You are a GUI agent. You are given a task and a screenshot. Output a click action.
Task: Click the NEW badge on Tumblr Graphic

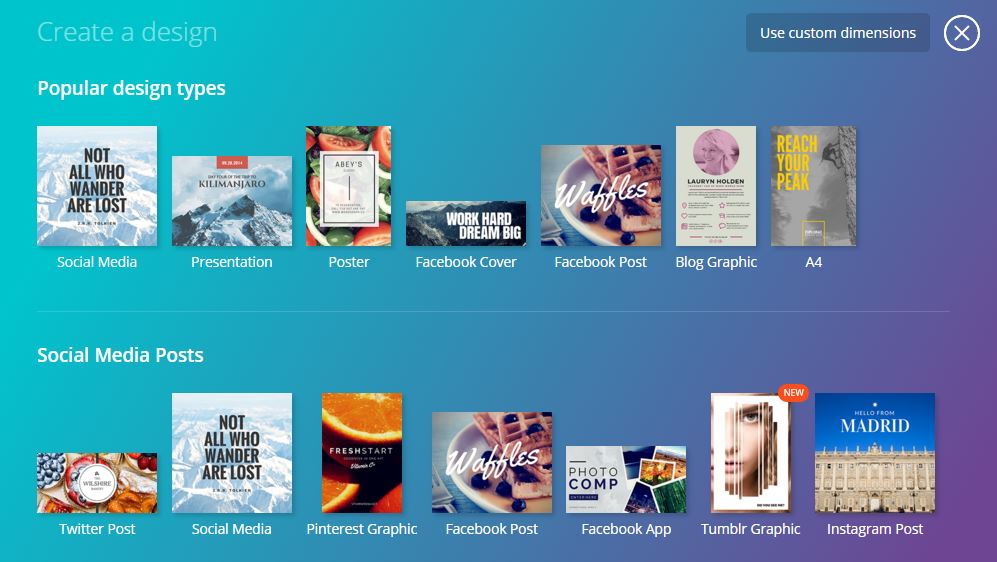coord(793,393)
